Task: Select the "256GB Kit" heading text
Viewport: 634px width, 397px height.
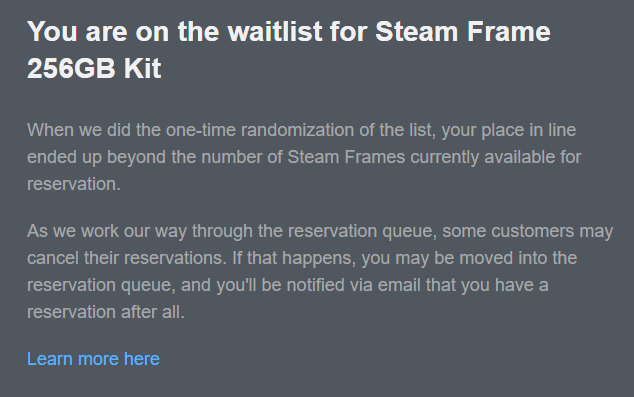Action: tap(94, 68)
